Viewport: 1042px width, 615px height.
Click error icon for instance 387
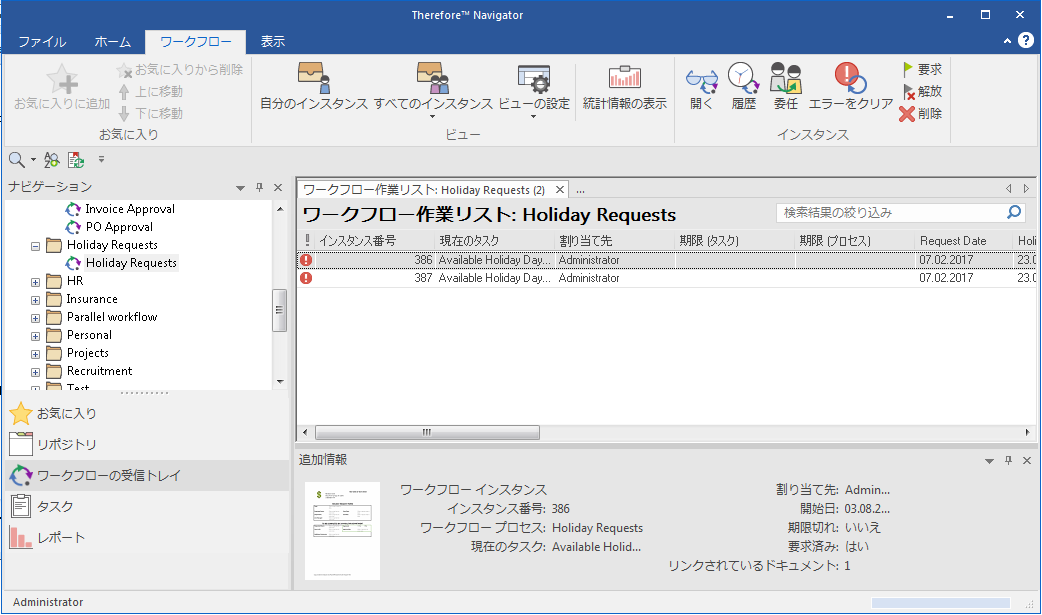(306, 278)
